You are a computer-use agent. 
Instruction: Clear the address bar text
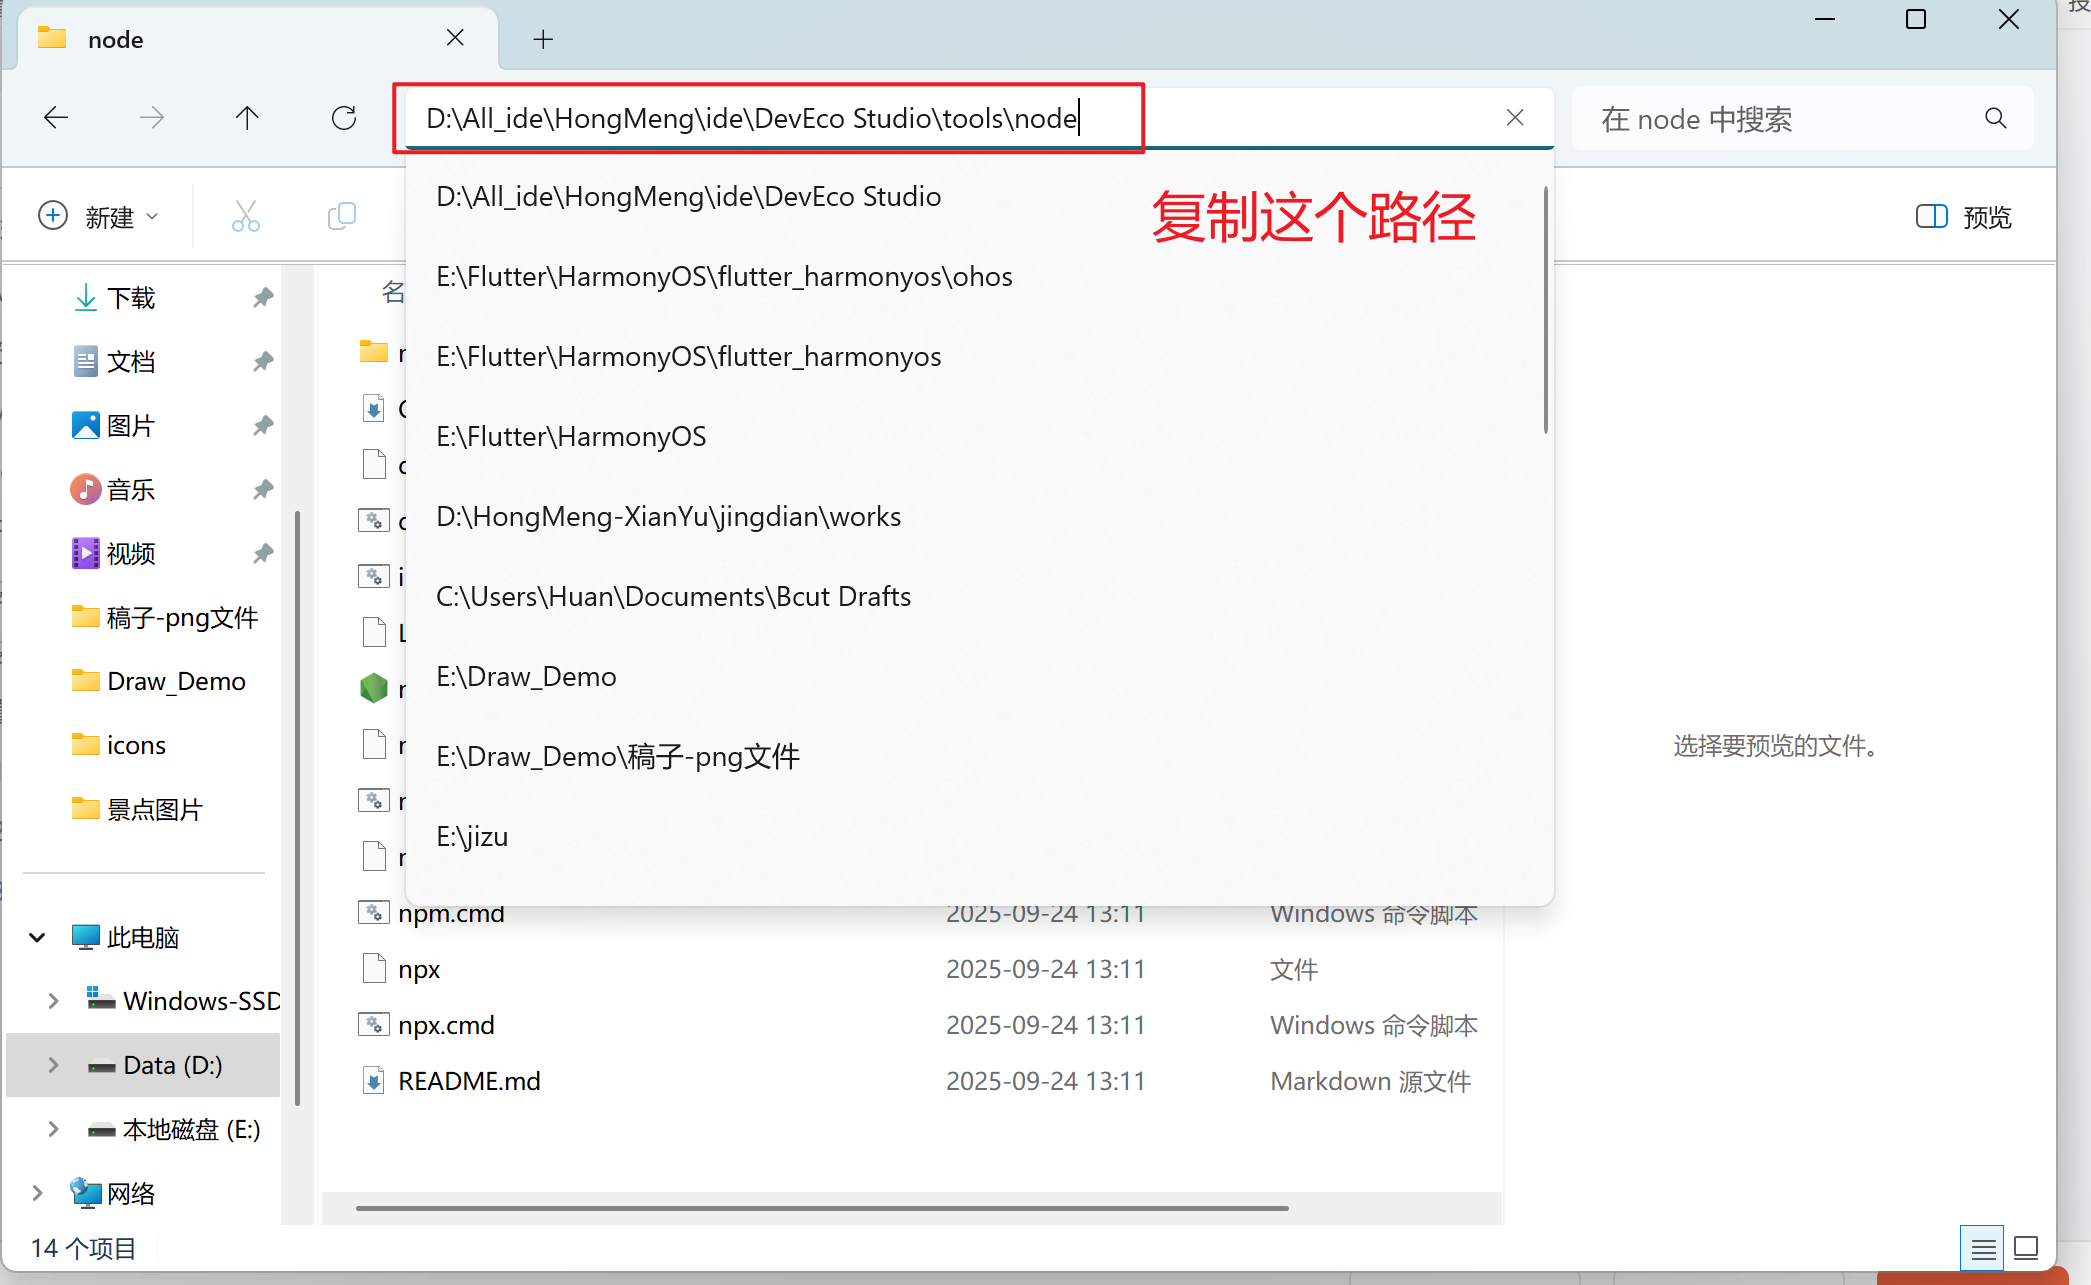click(x=1515, y=118)
